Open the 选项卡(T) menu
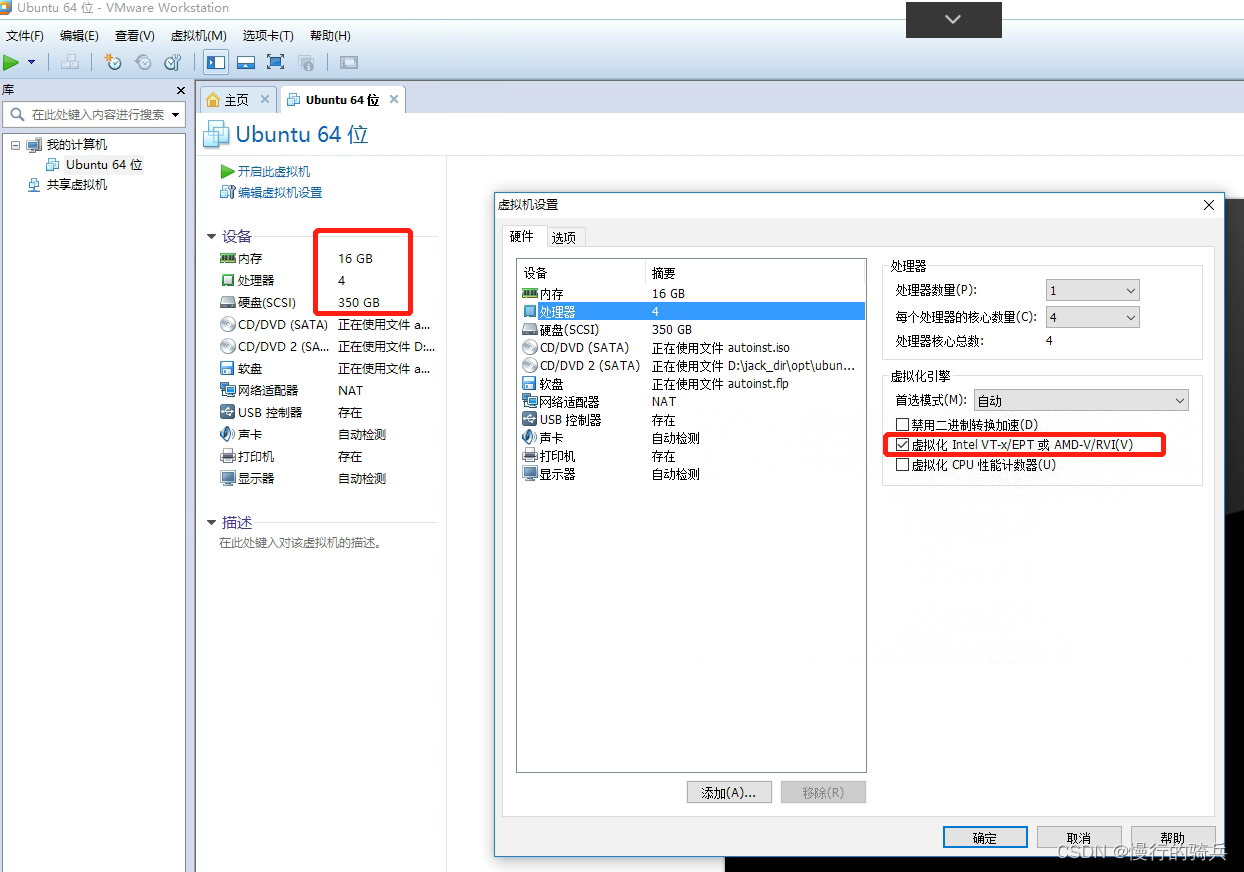The width and height of the screenshot is (1244, 872). [x=268, y=36]
